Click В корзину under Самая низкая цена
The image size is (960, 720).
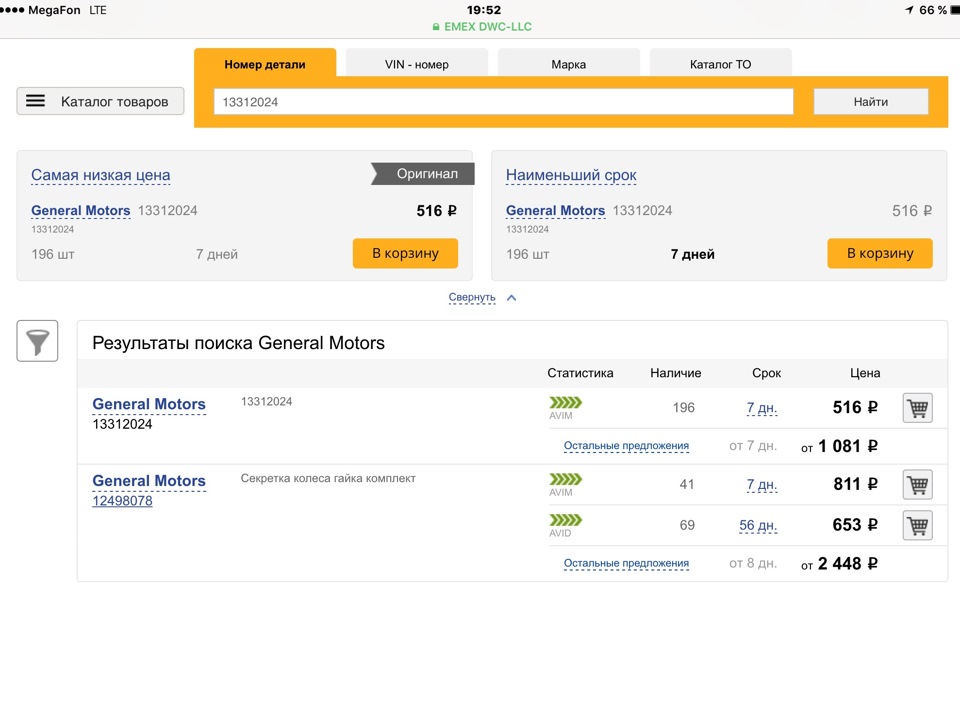coord(405,253)
